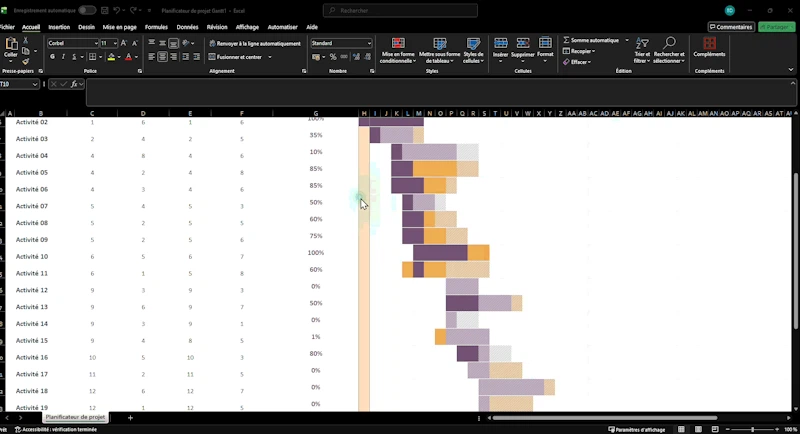The width and height of the screenshot is (800, 434).
Task: Apply the red font color
Action: [129, 57]
